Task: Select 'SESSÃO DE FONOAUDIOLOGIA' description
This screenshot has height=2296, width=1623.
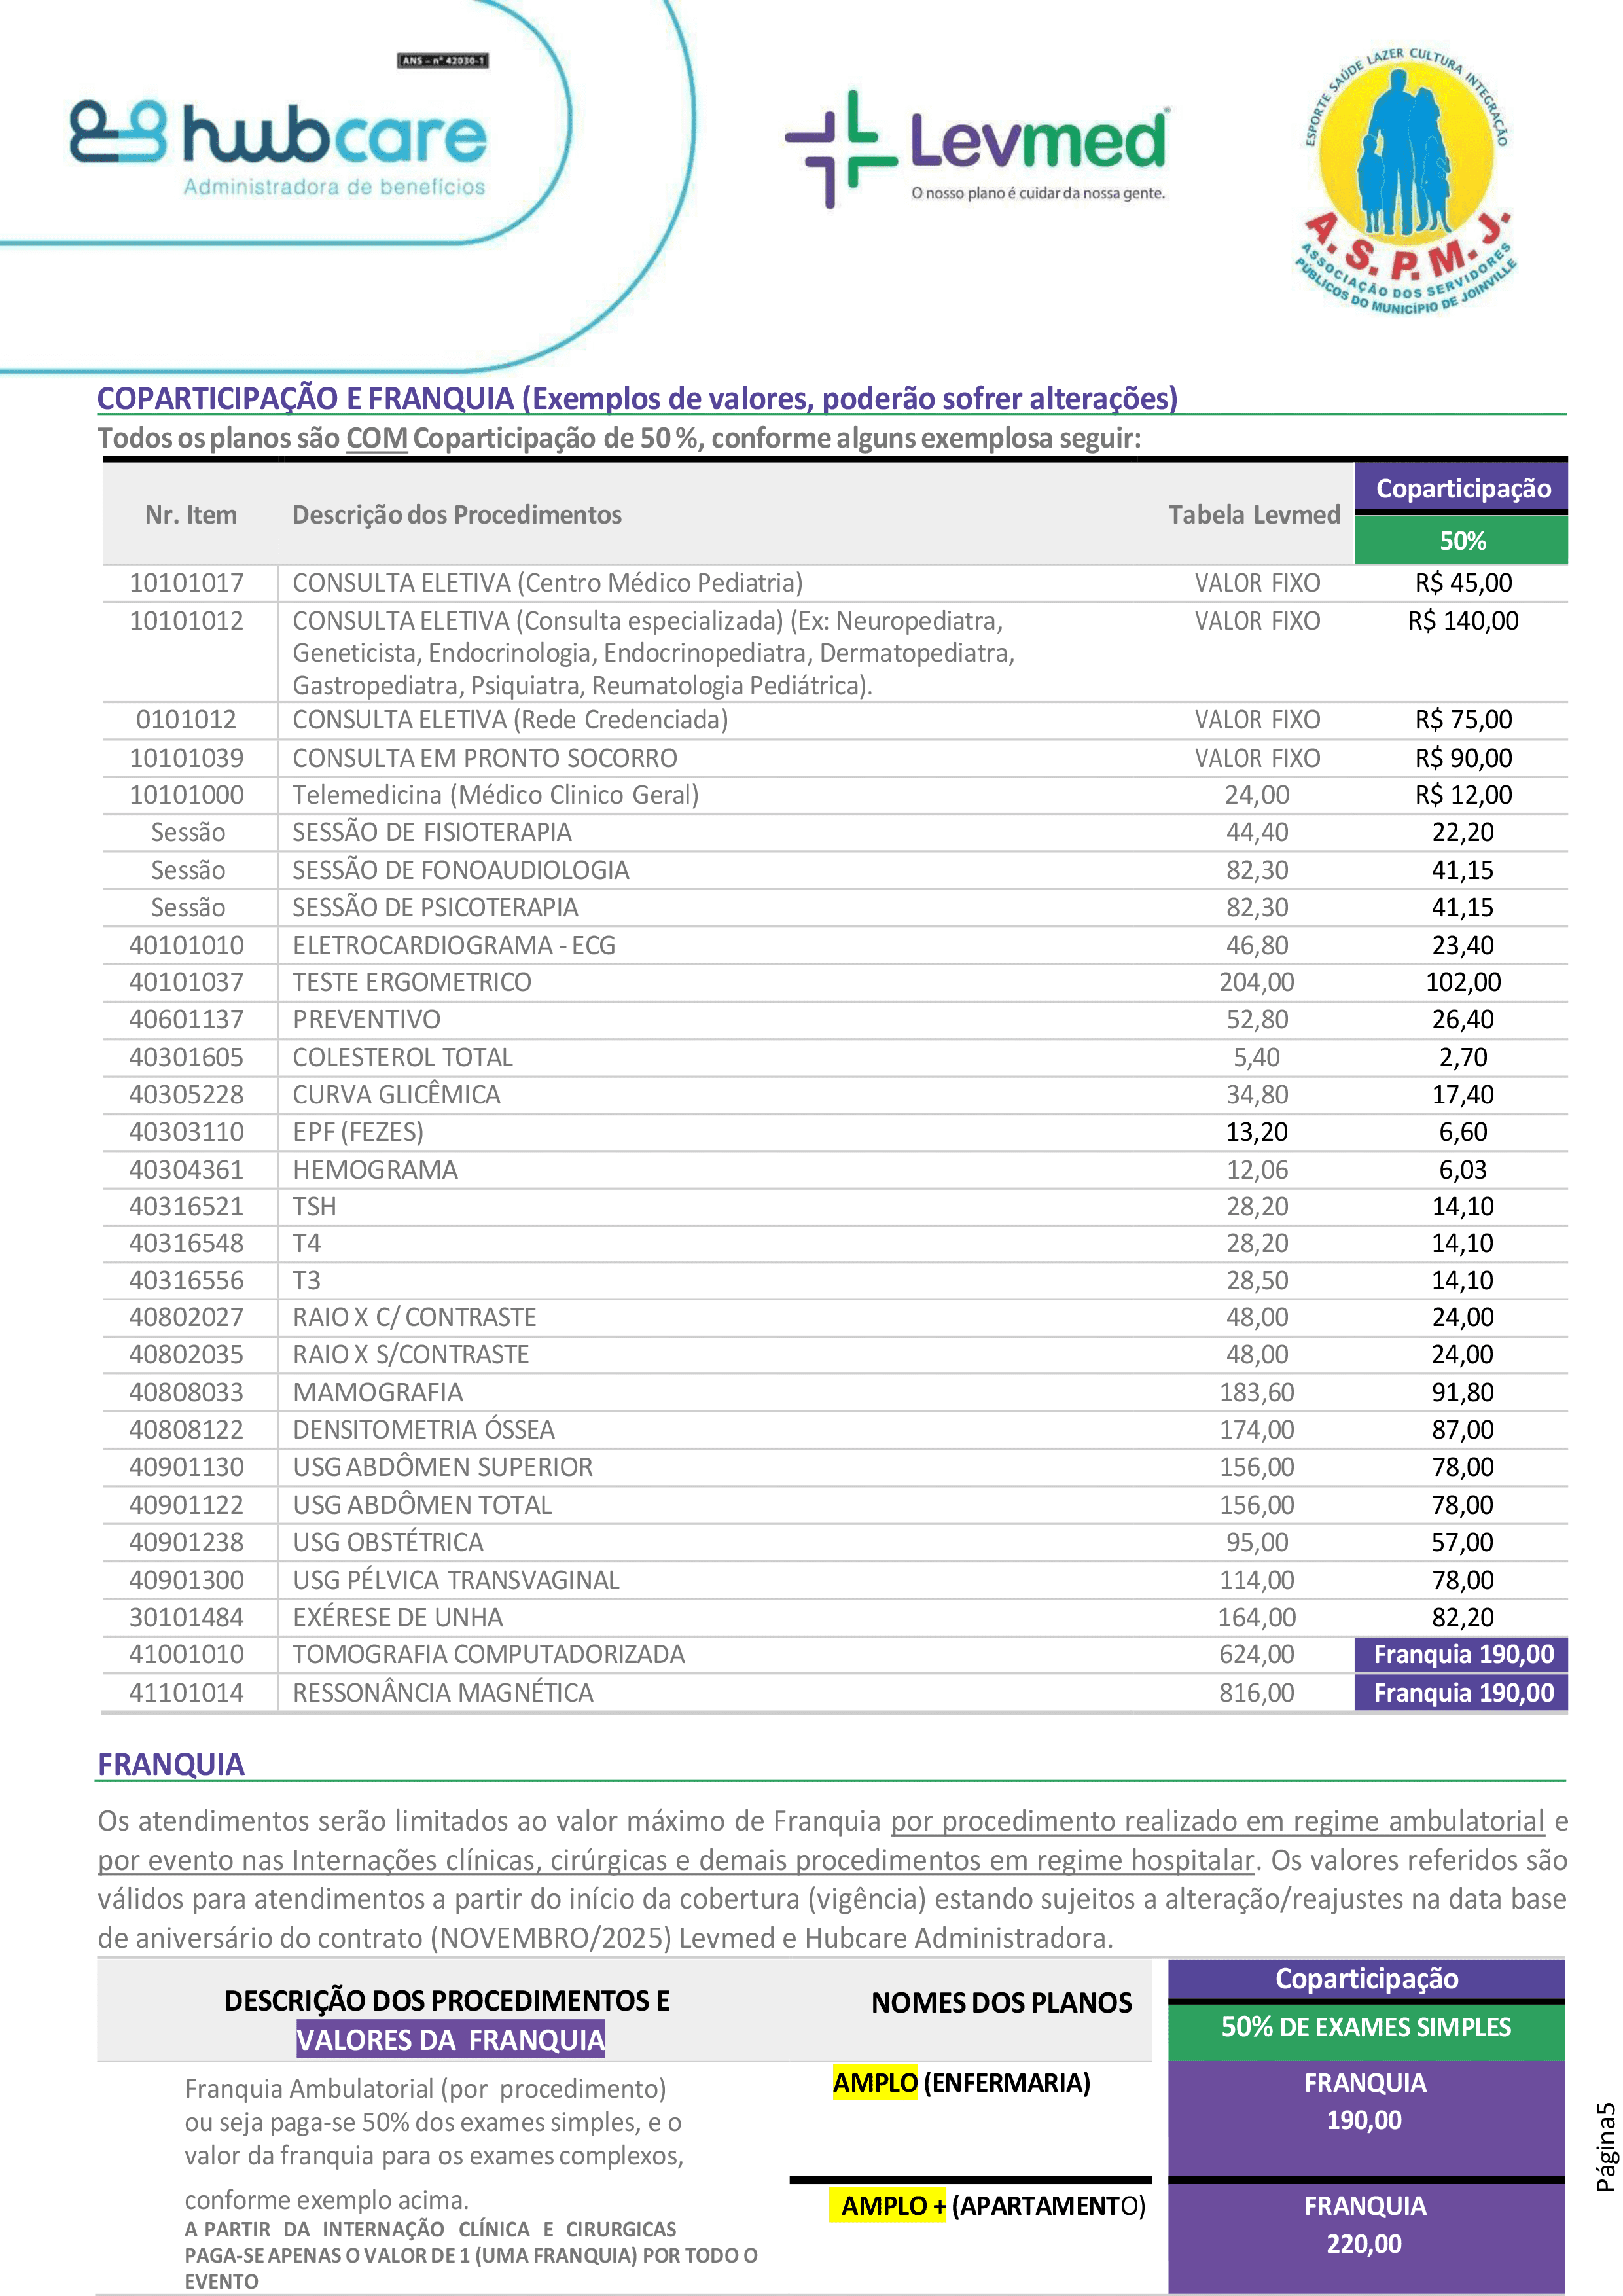Action: tap(461, 870)
